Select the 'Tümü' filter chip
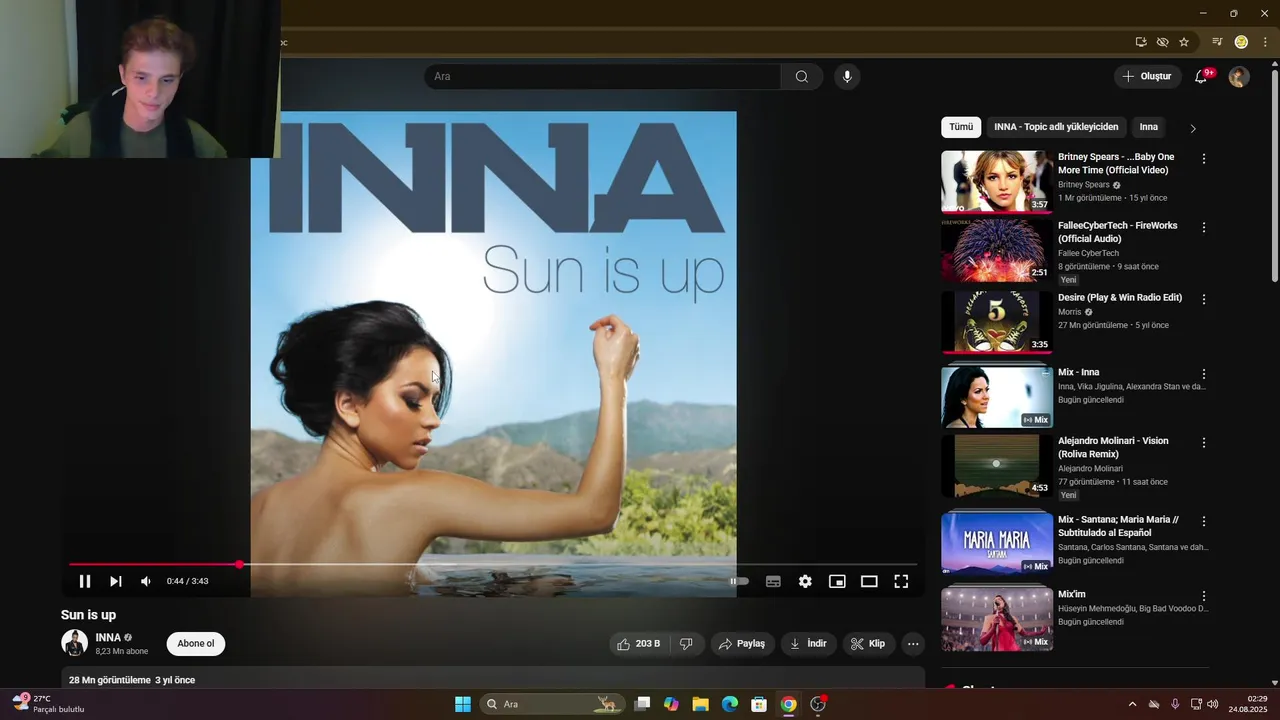This screenshot has height=720, width=1280. [x=961, y=127]
